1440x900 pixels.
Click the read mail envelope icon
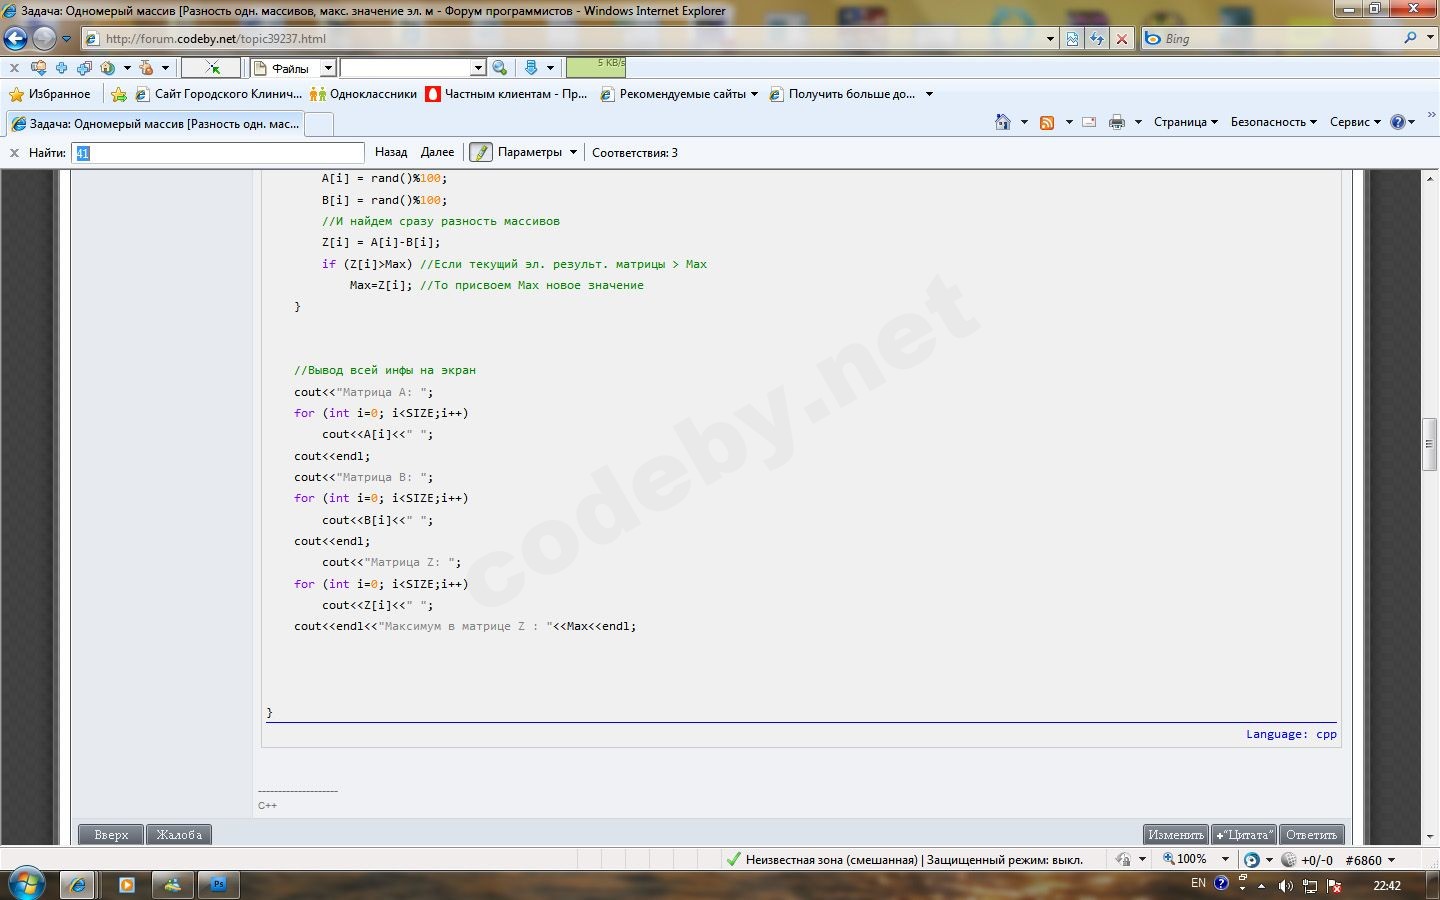[1089, 122]
